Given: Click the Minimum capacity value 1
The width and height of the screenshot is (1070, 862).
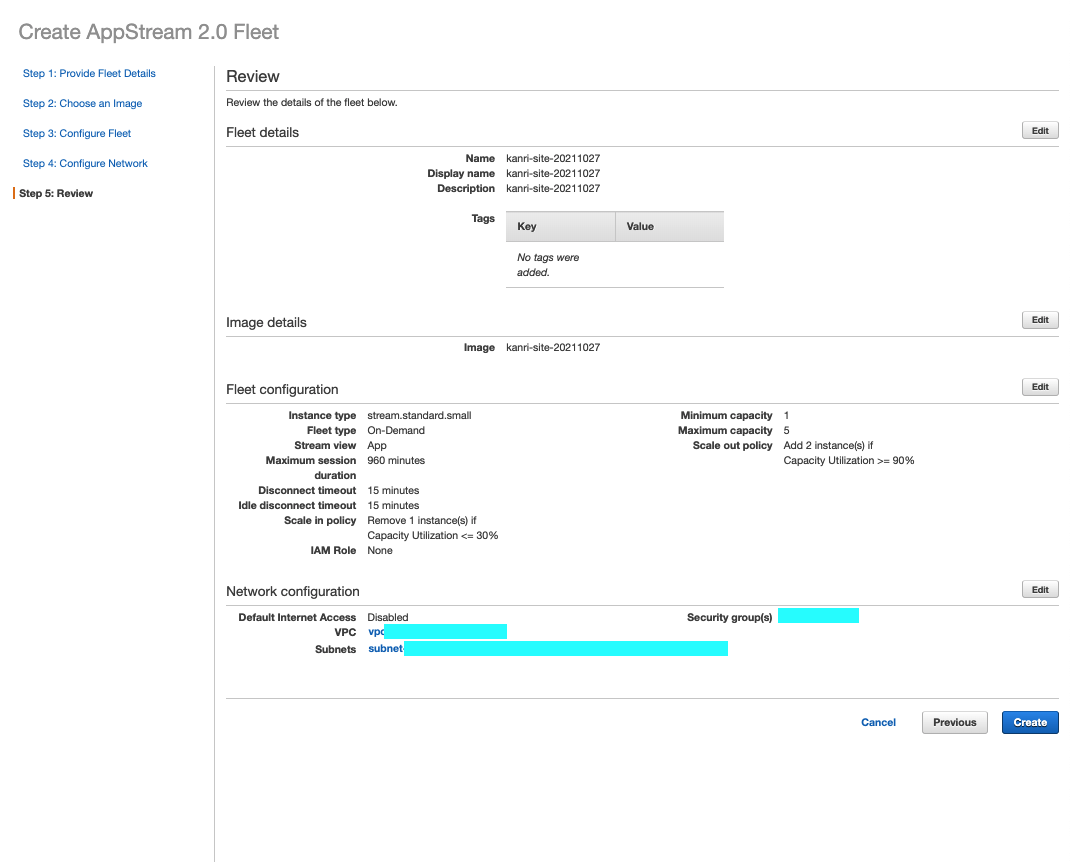Looking at the screenshot, I should (786, 415).
